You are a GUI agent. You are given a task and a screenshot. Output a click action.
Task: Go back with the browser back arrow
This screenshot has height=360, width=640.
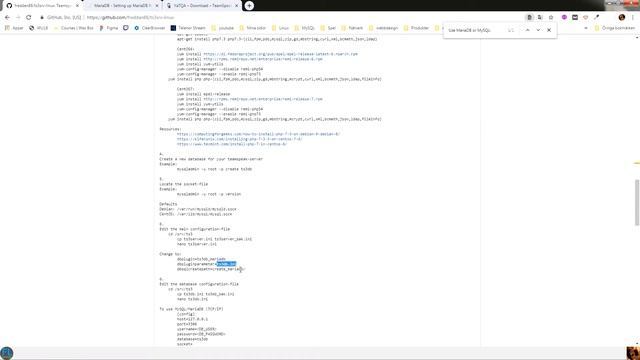[x=7, y=18]
